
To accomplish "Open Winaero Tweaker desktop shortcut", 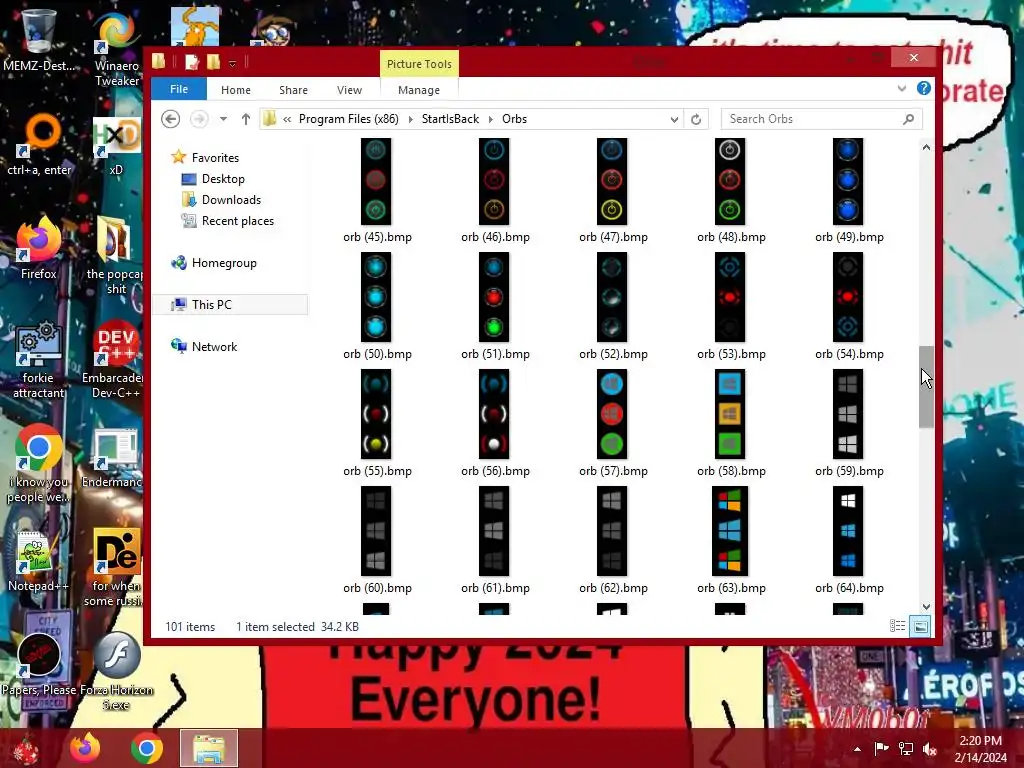I will coord(116,50).
